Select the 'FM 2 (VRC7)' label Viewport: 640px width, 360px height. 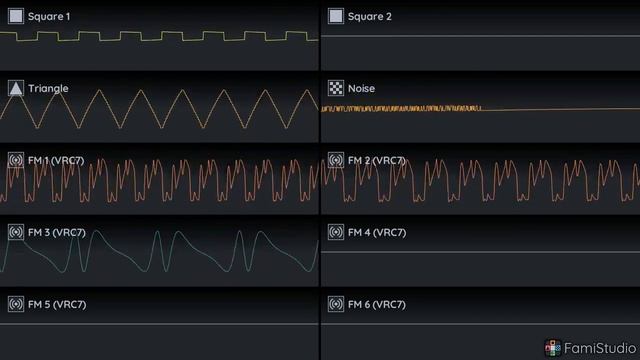377,160
